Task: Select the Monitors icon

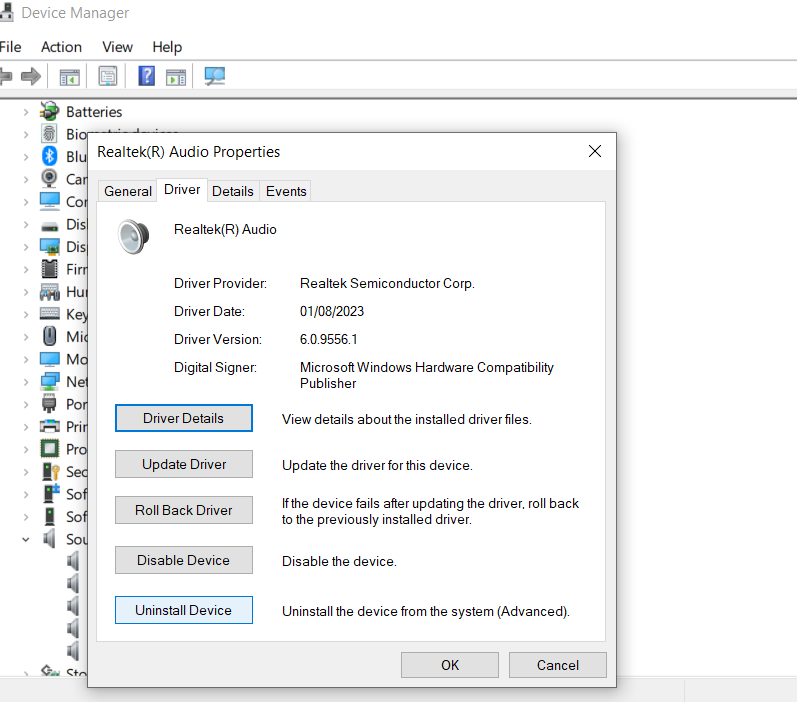Action: coord(49,359)
